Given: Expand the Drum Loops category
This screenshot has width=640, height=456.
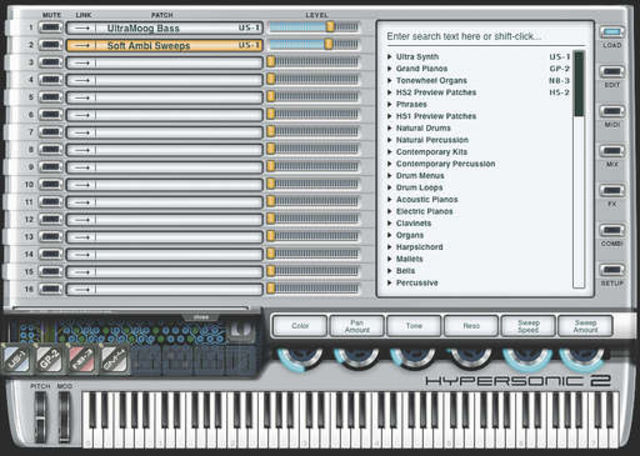Looking at the screenshot, I should pos(390,187).
